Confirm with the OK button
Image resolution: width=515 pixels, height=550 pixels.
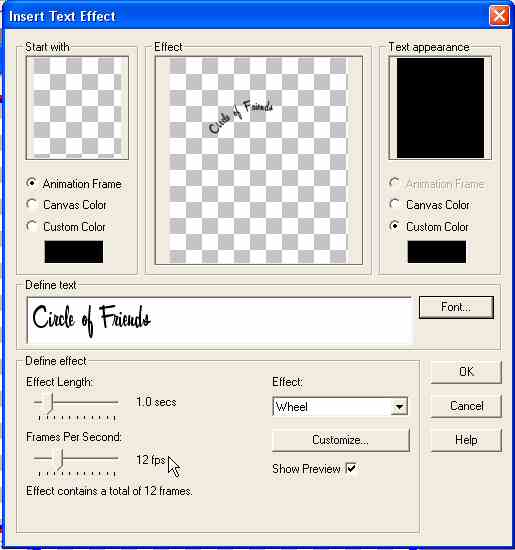point(466,372)
